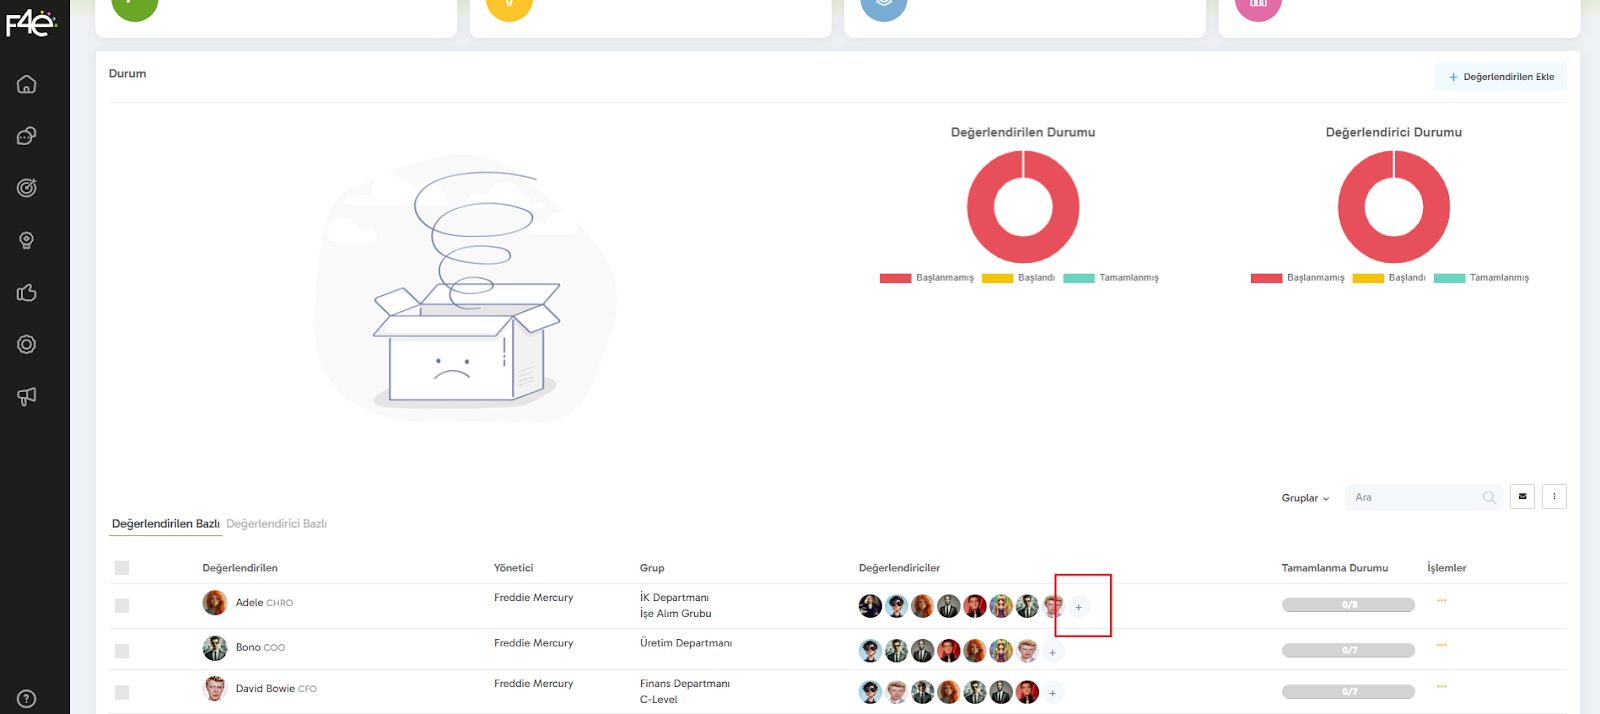Expand the Gruplar dropdown
1600x714 pixels.
coord(1305,498)
